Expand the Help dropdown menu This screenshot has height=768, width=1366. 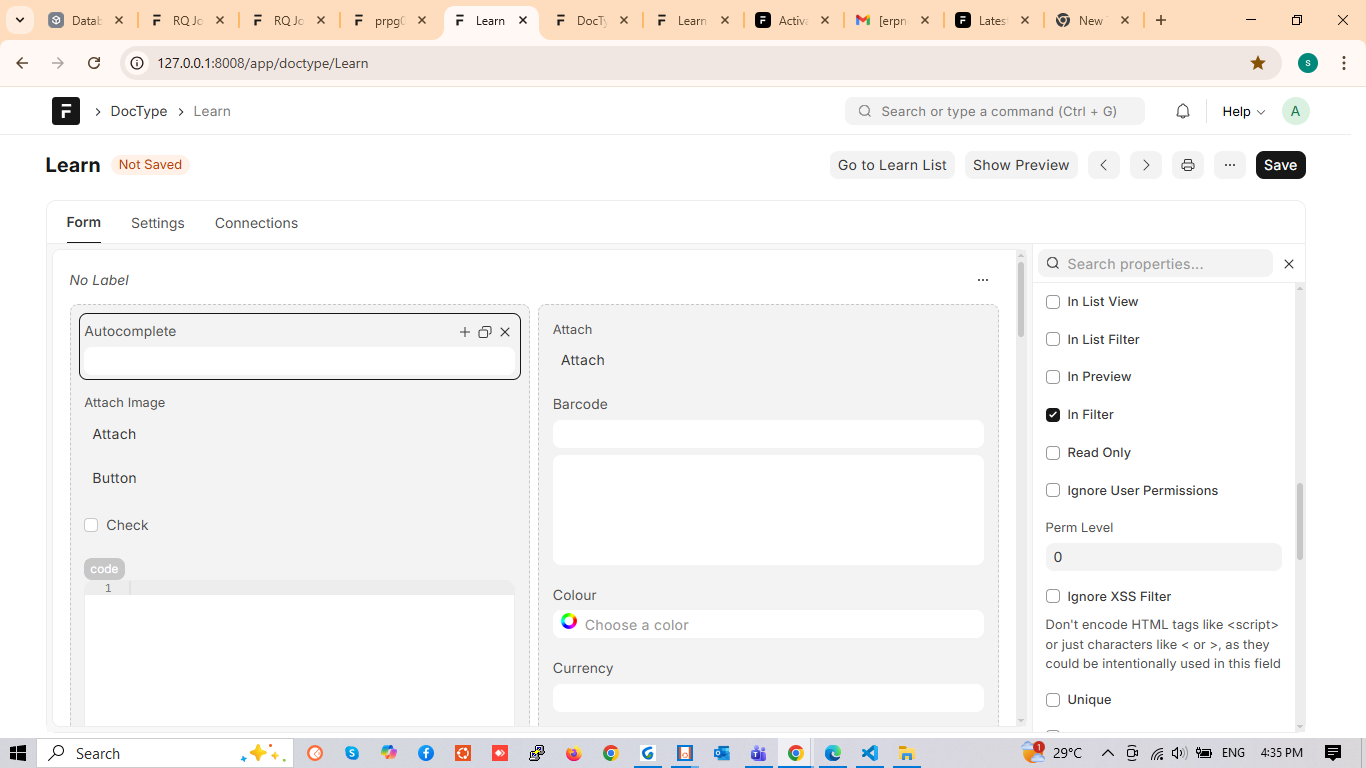point(1243,111)
